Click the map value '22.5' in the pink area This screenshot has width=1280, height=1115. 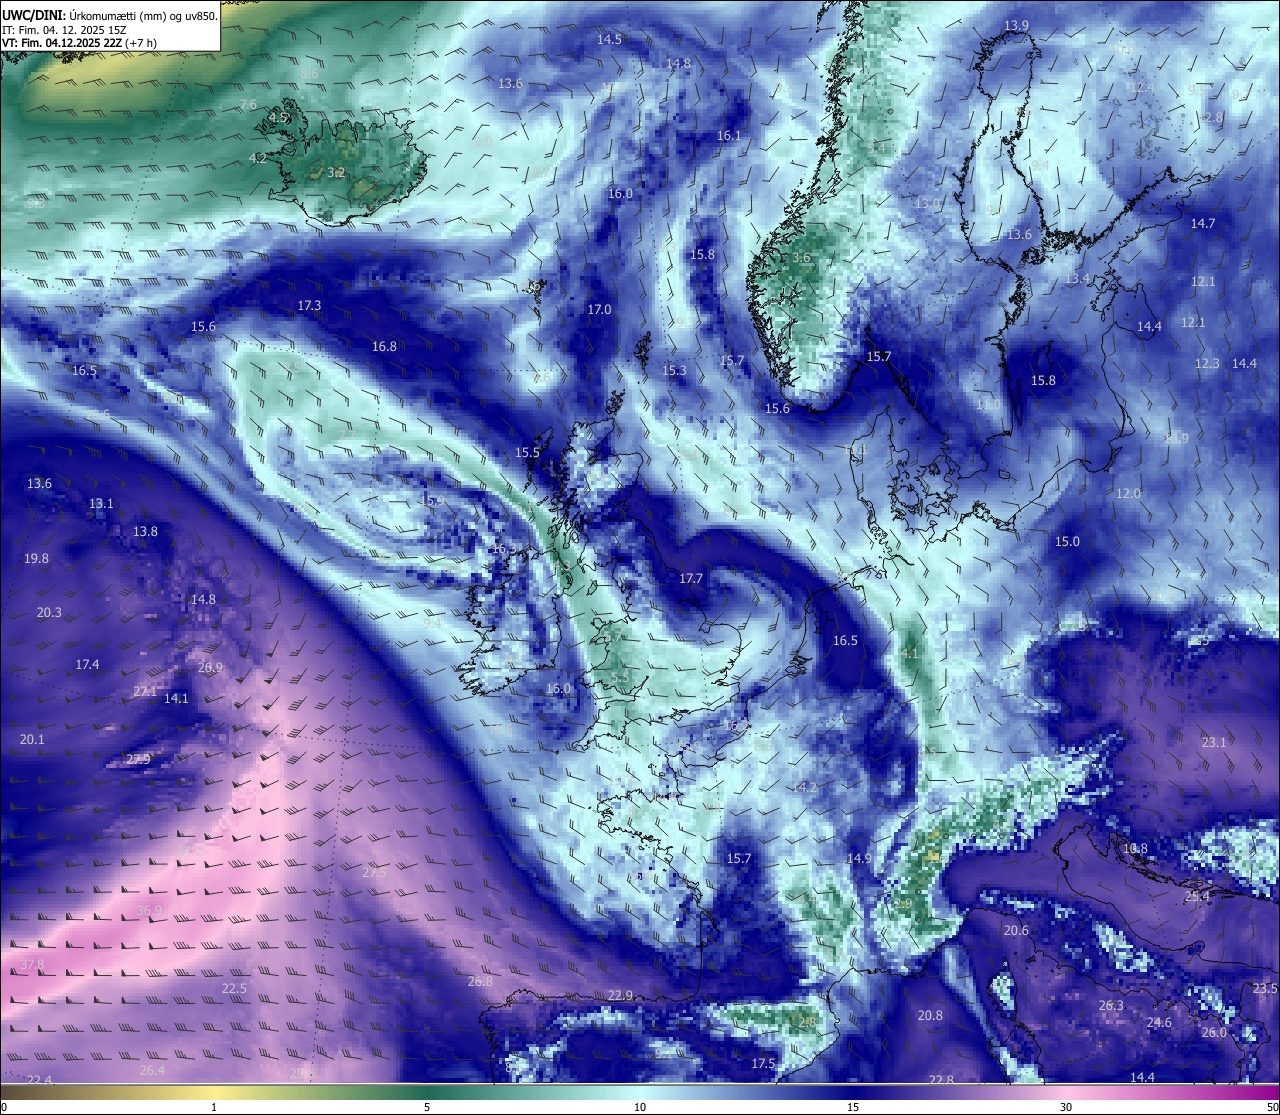click(x=234, y=989)
